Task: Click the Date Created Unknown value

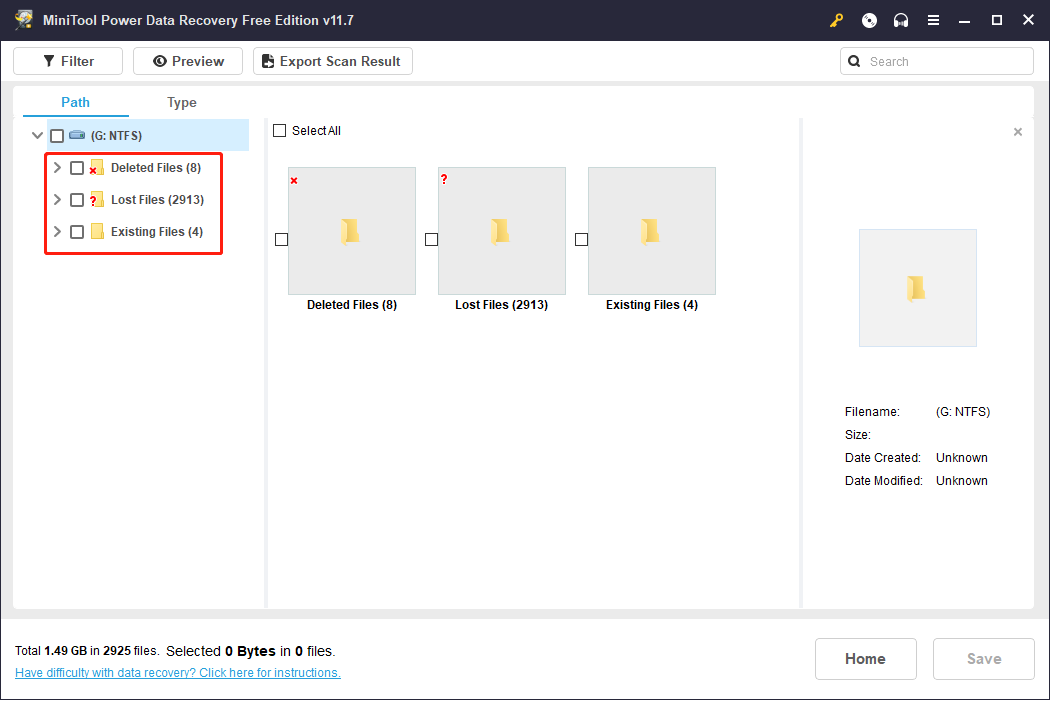Action: [x=962, y=458]
